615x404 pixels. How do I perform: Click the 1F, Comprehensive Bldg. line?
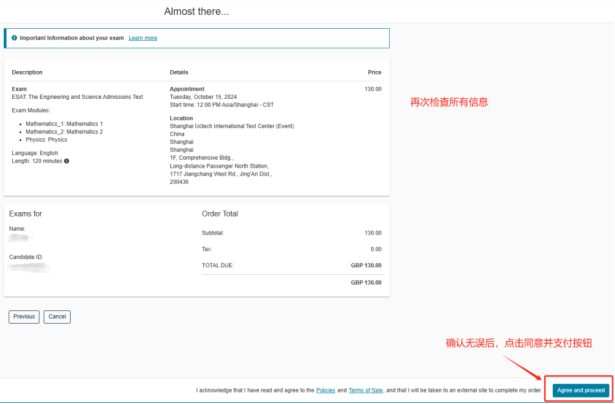click(x=202, y=158)
